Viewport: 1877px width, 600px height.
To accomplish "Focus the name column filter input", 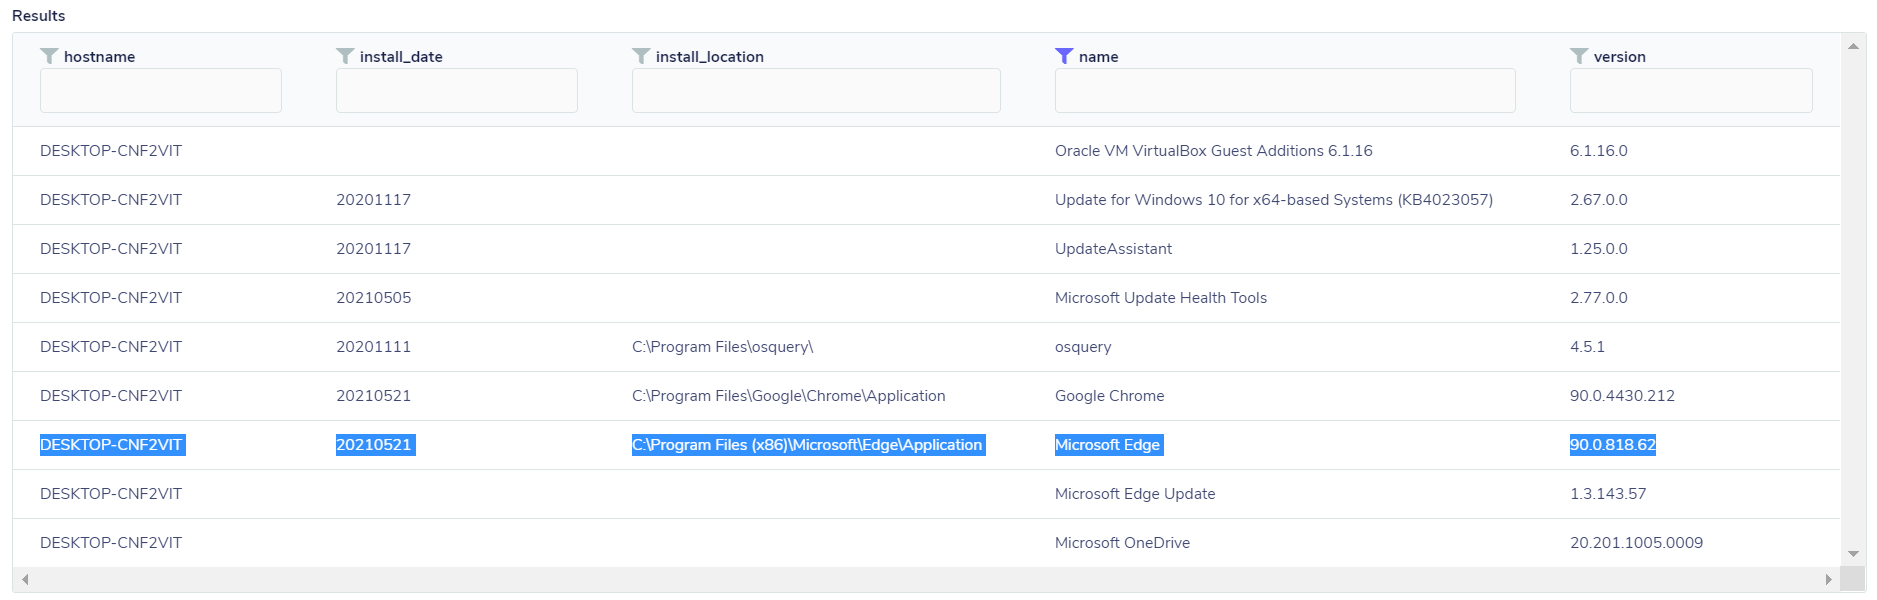I will [x=1285, y=91].
